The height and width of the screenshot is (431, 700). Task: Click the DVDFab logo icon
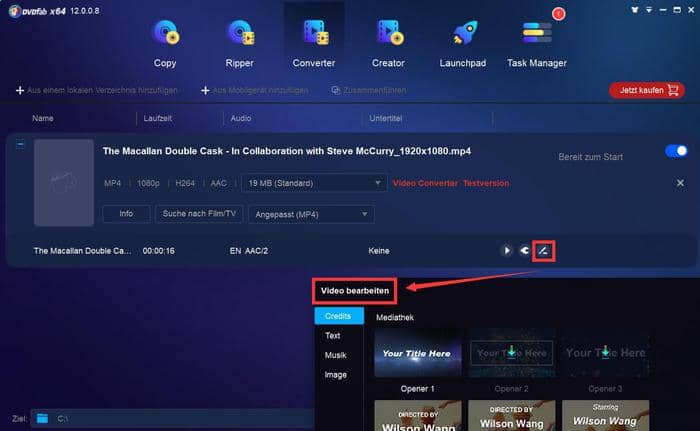point(14,11)
